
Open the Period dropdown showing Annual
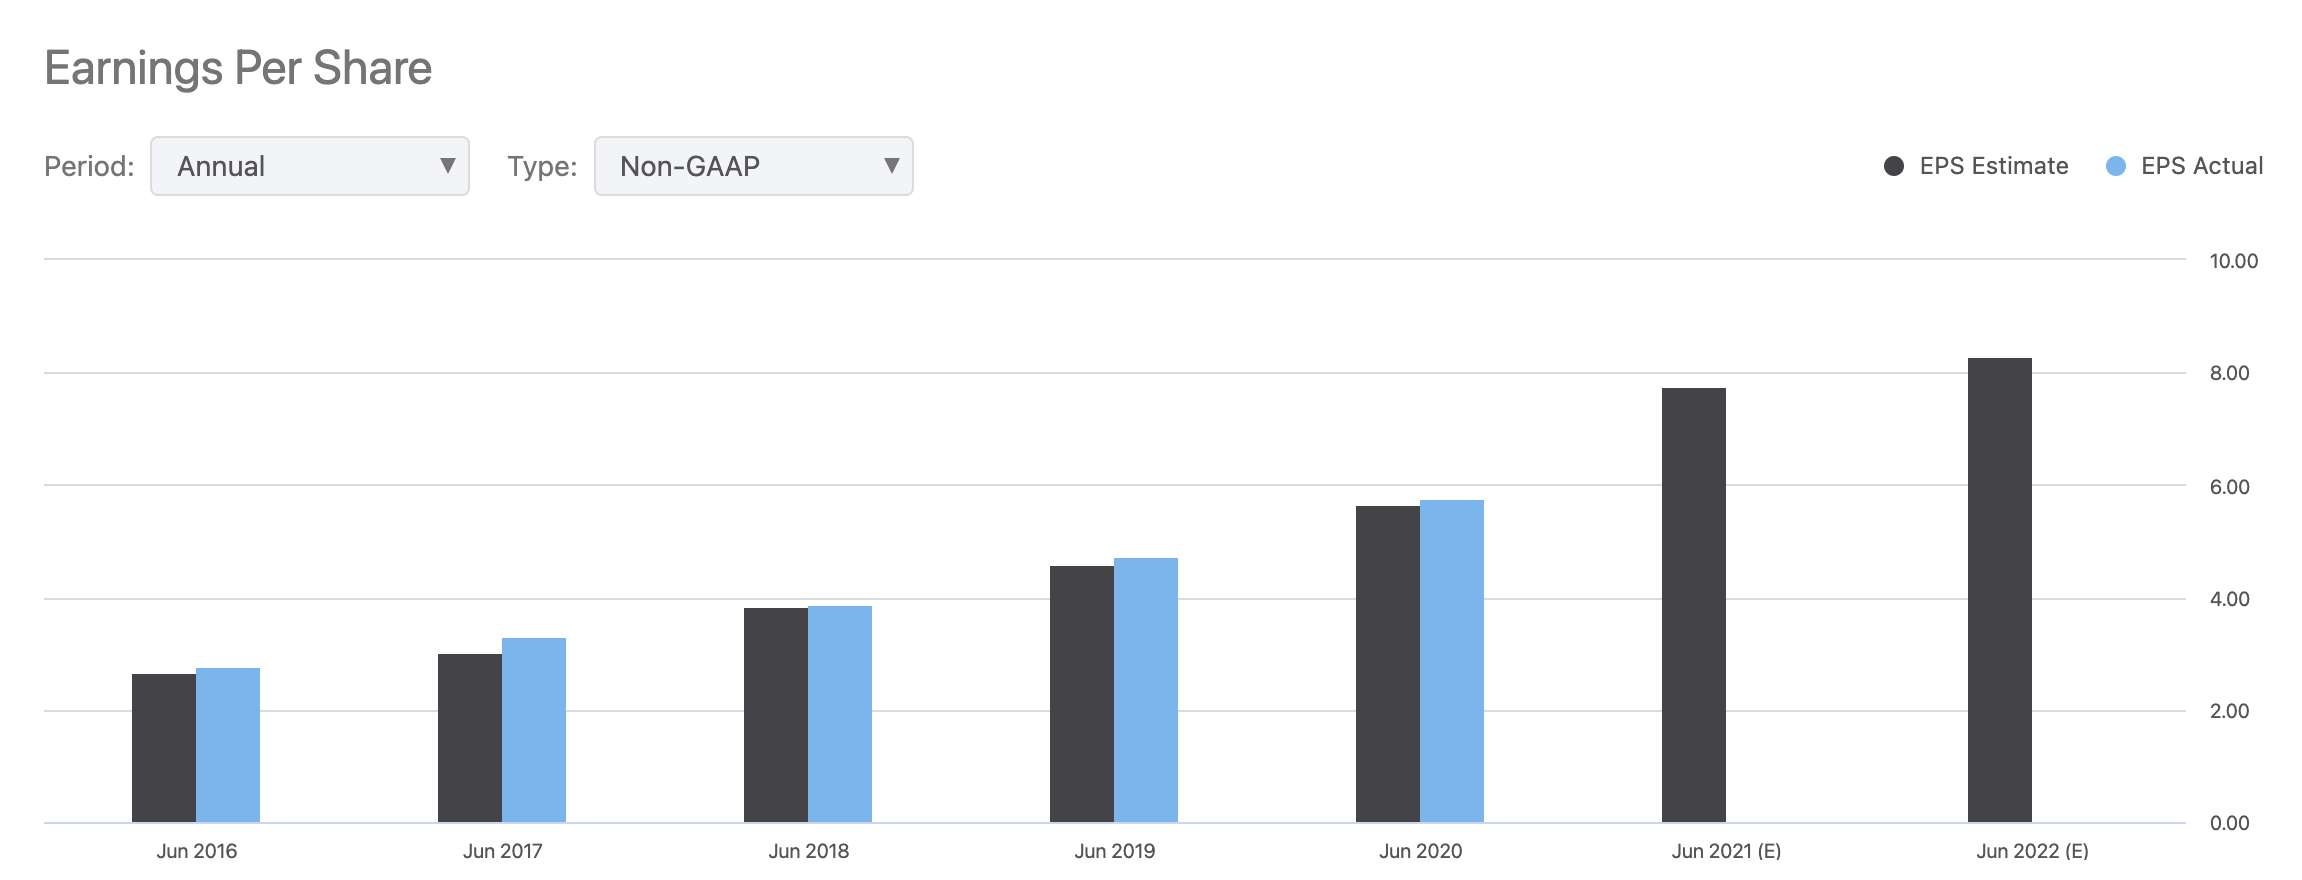coord(310,166)
